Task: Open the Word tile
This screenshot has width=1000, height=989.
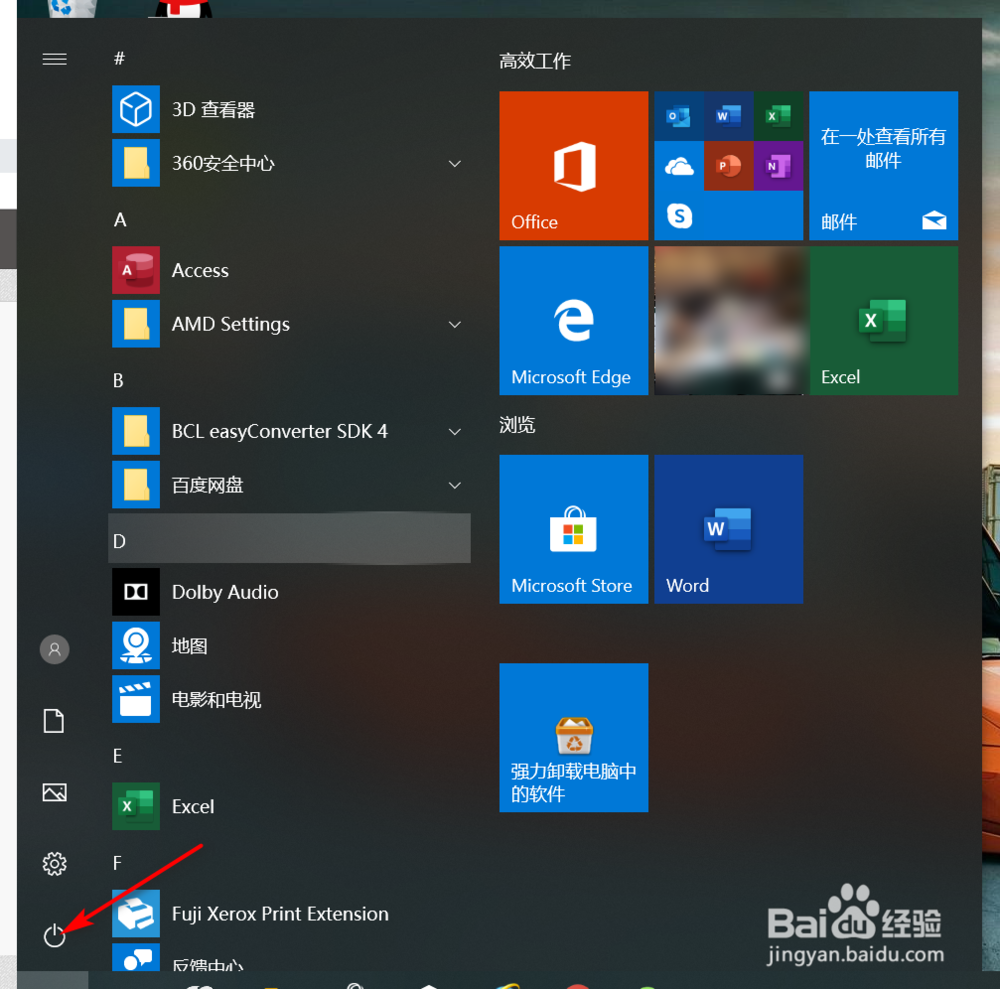Action: 728,529
